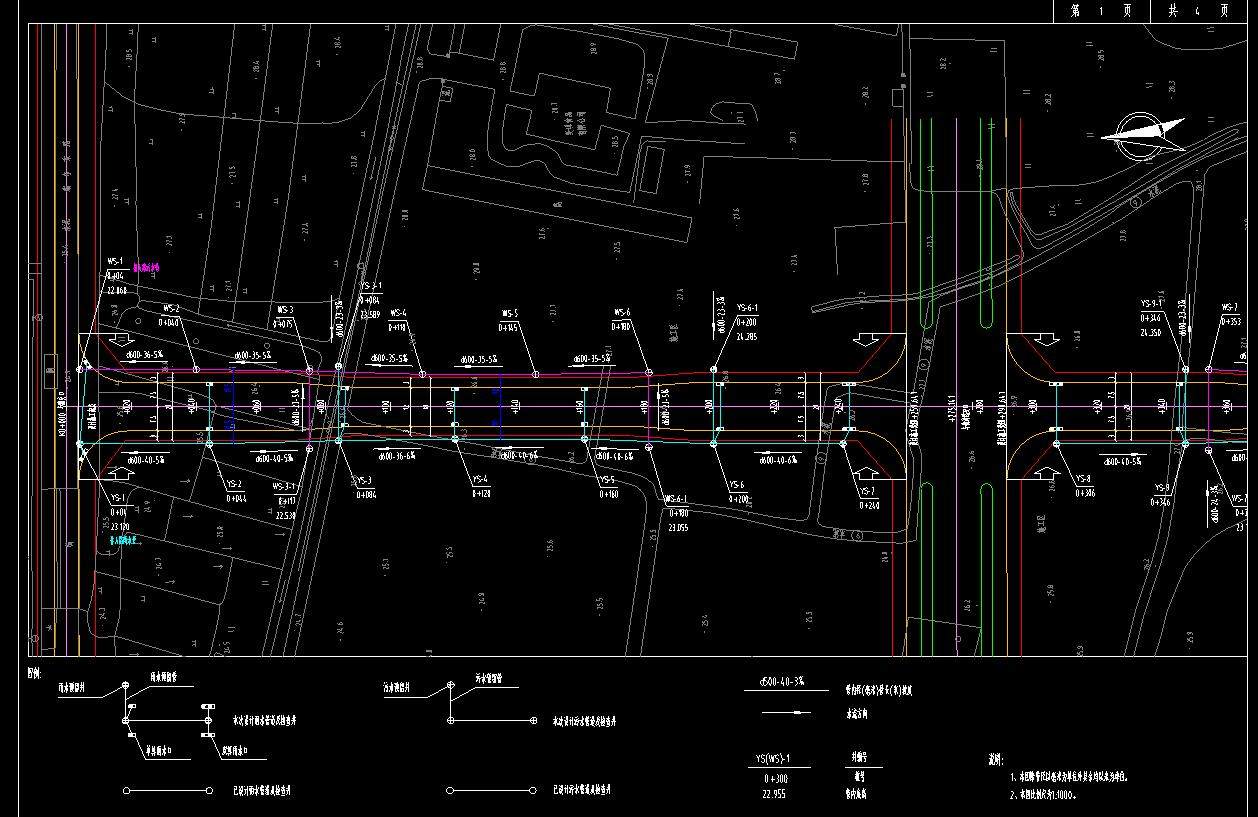Click the YS-6-1 label text
This screenshot has height=817, width=1258.
[x=747, y=308]
